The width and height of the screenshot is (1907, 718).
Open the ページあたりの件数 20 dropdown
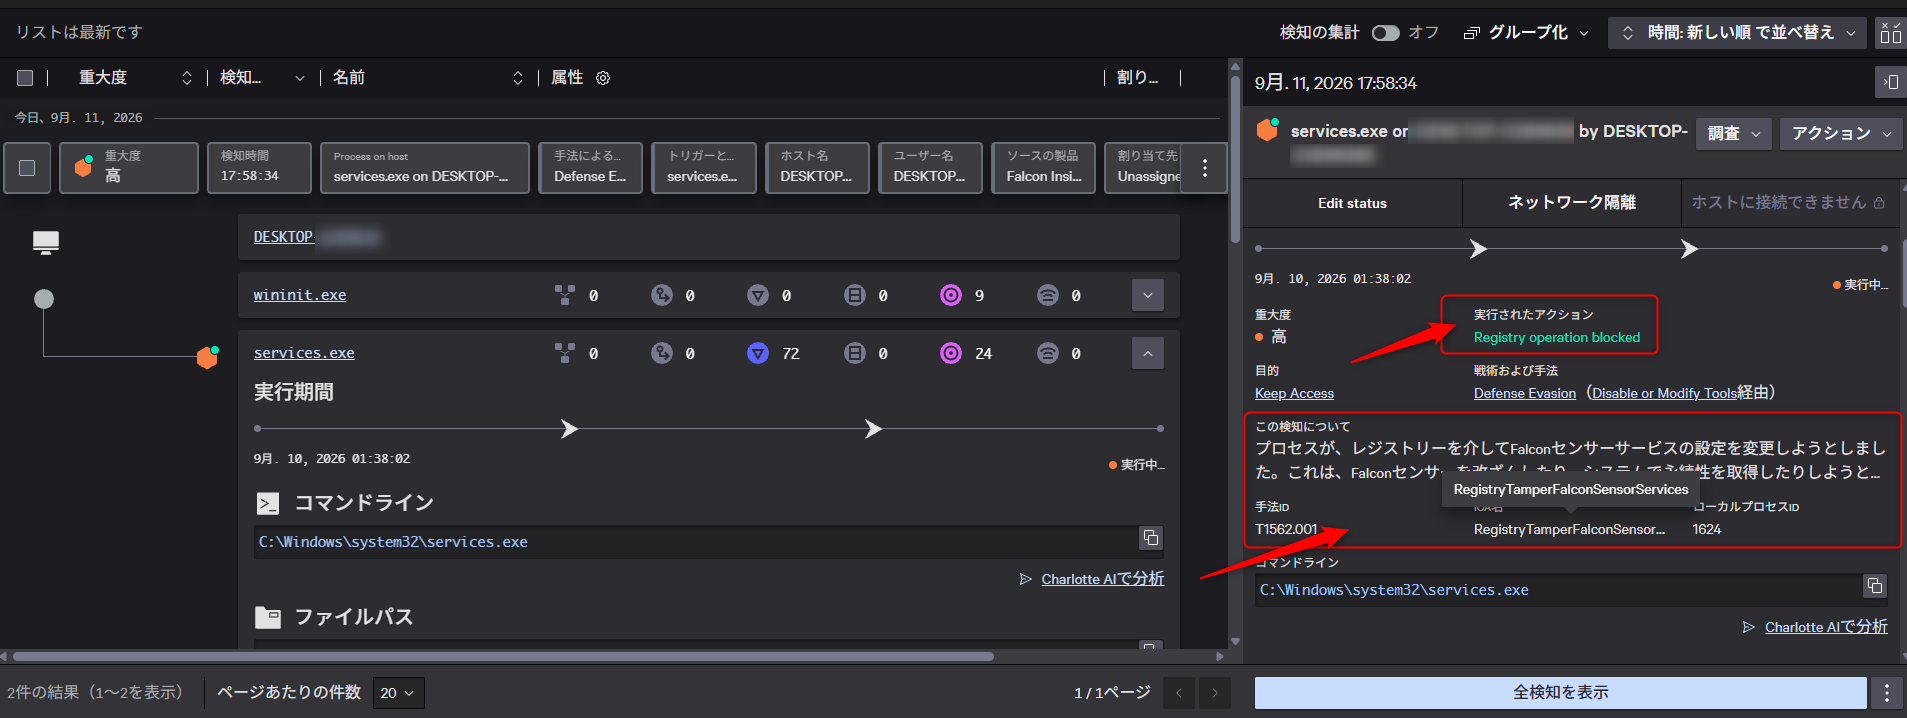(x=398, y=693)
